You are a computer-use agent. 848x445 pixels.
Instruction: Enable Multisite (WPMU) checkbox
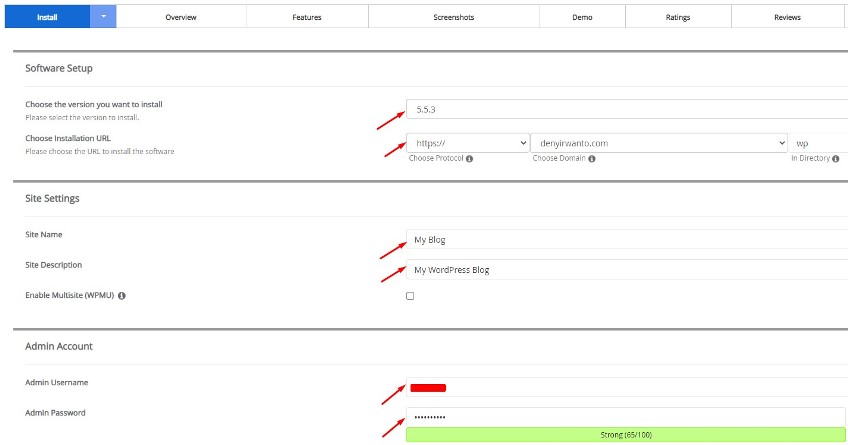[x=410, y=296]
